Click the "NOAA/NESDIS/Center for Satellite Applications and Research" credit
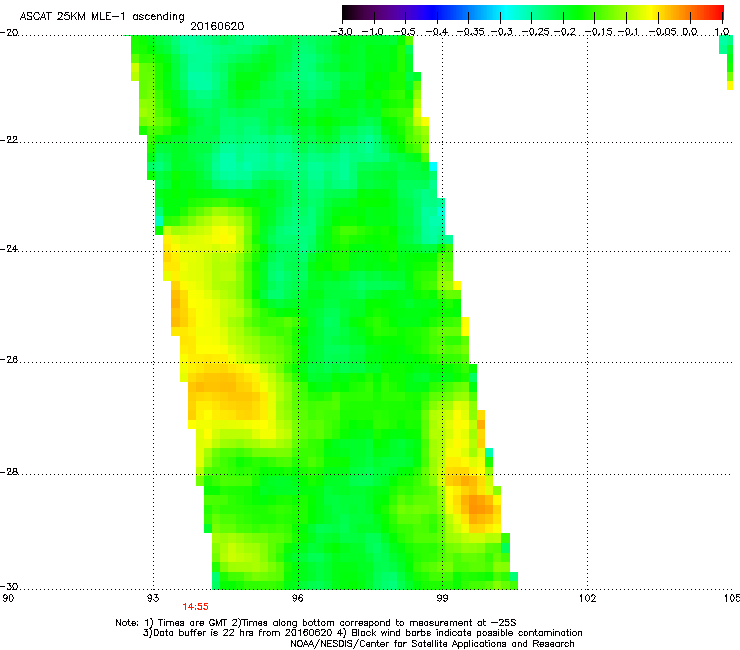 coord(432,644)
